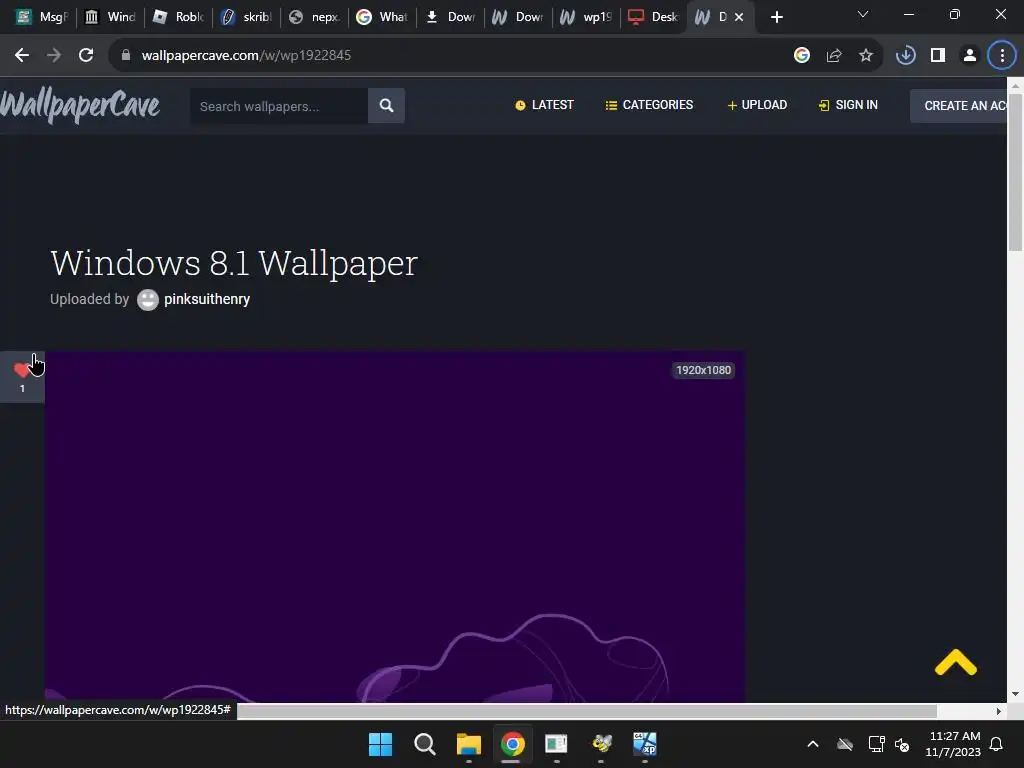Focus the Search wallpapers field
The image size is (1024, 768).
[x=279, y=106]
